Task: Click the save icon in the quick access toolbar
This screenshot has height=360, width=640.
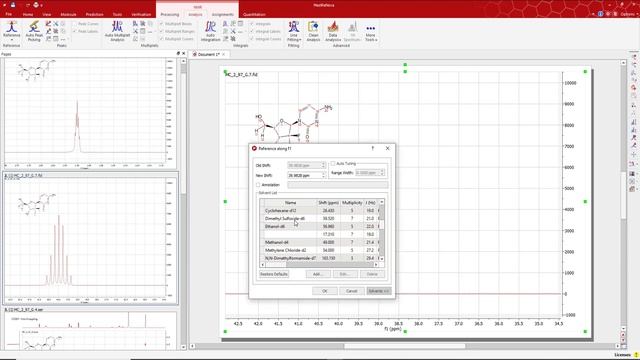Action: (x=13, y=5)
